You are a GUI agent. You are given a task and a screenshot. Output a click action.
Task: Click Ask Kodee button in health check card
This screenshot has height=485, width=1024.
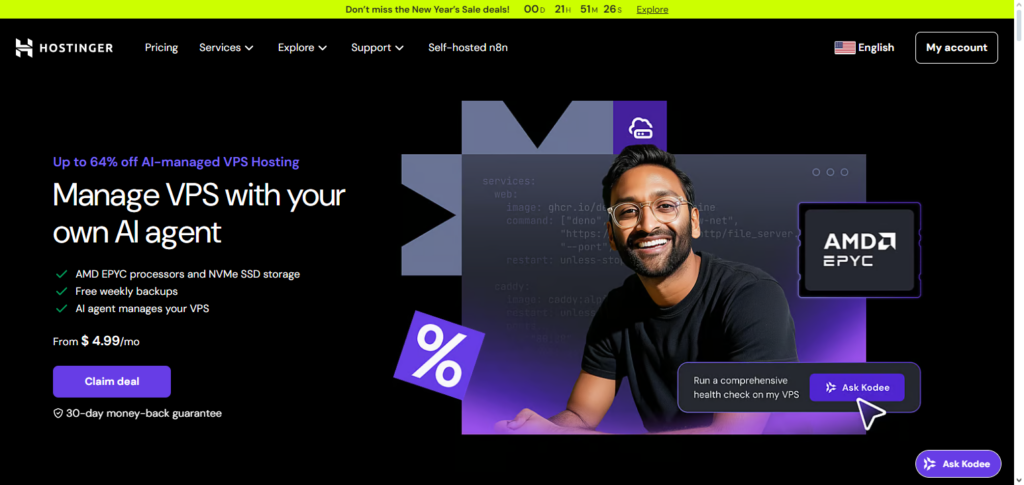tap(857, 387)
